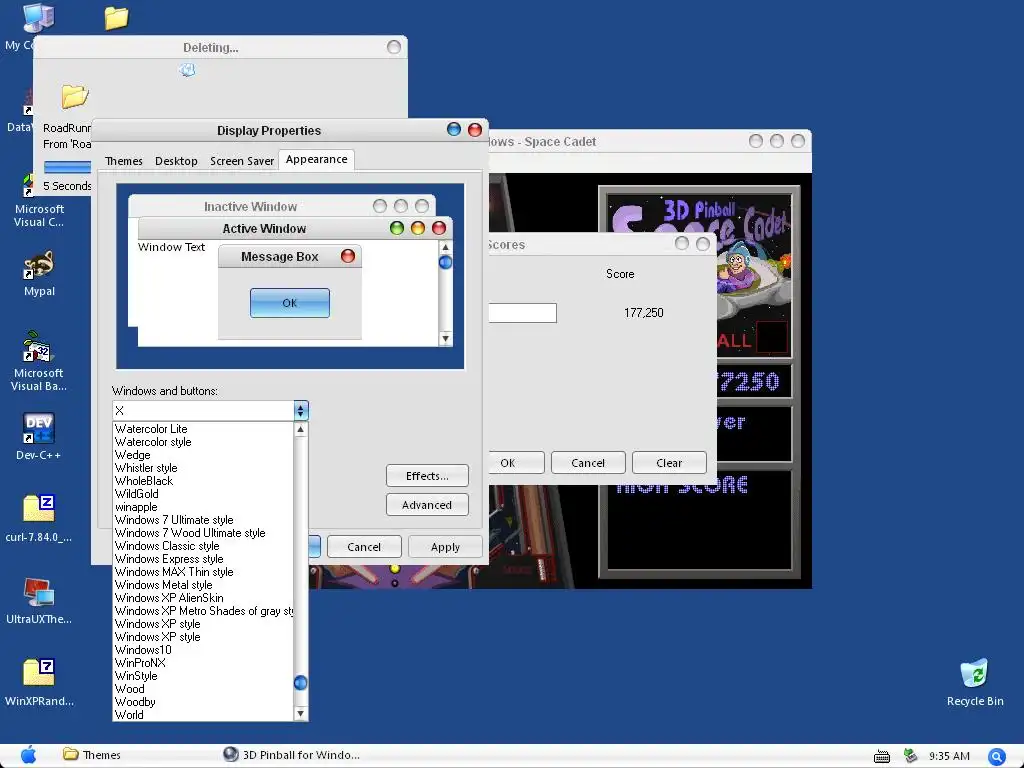
Task: Click Cancel in Display Properties
Action: tap(364, 547)
